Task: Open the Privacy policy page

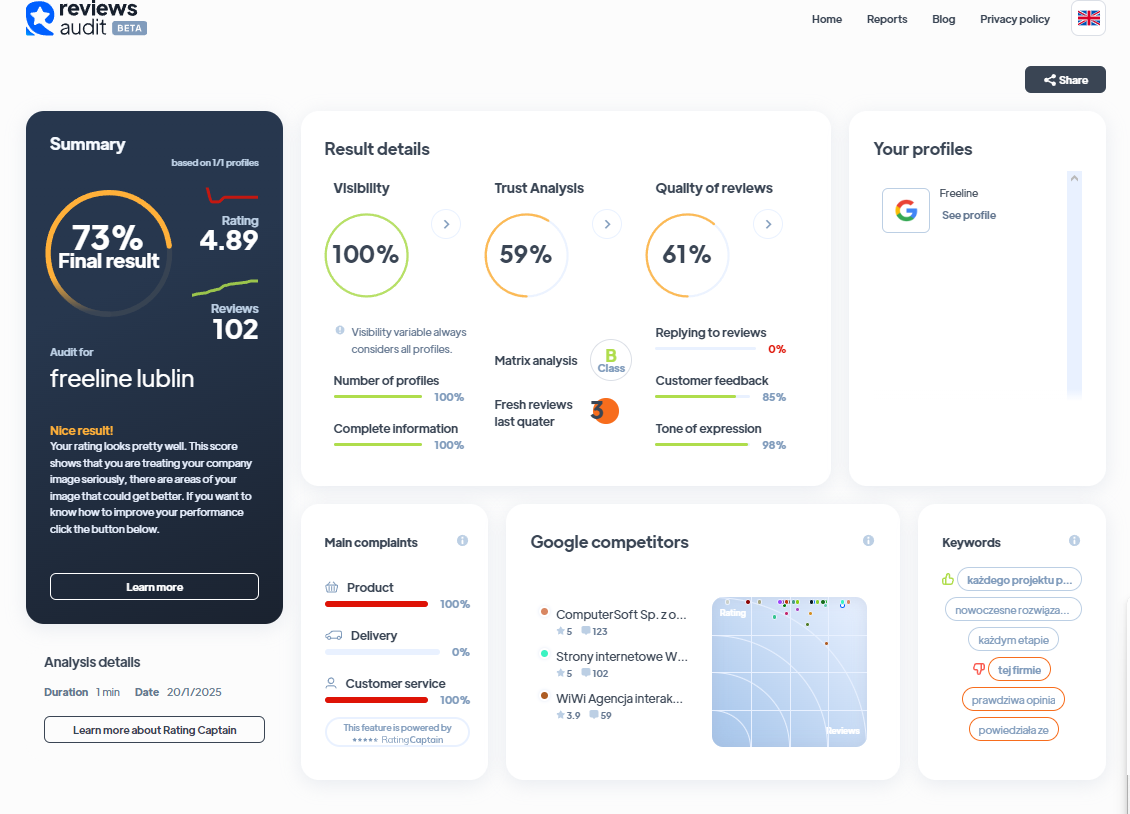Action: 1015,19
